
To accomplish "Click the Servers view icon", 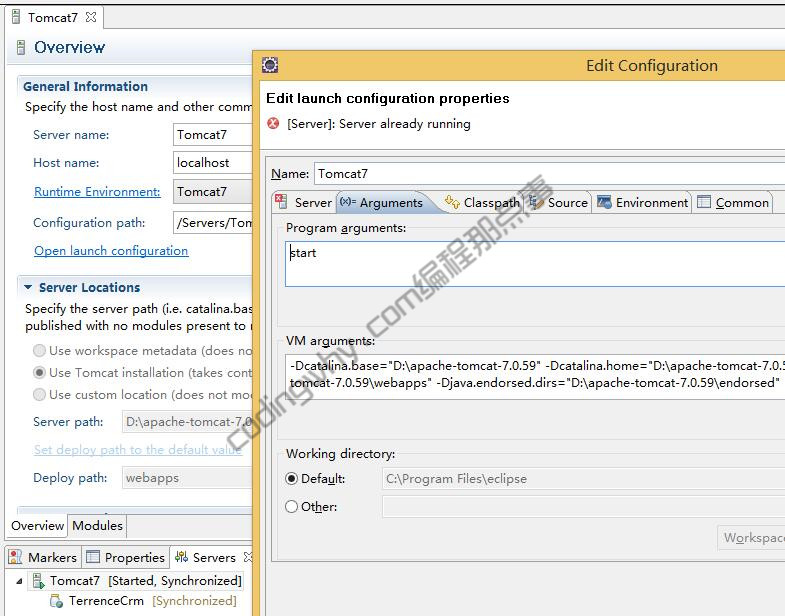I will pyautogui.click(x=181, y=557).
